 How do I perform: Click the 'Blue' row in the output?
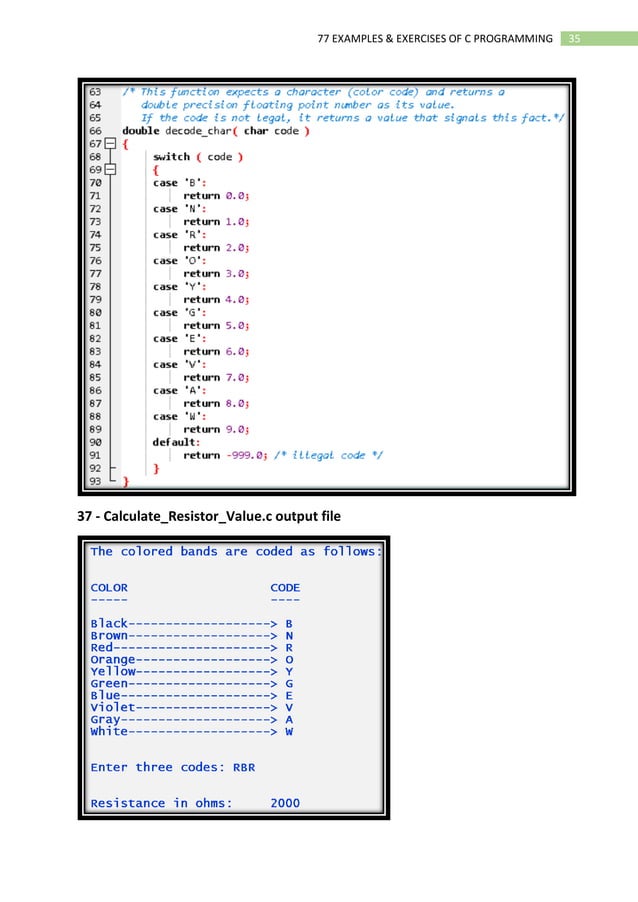tap(192, 695)
